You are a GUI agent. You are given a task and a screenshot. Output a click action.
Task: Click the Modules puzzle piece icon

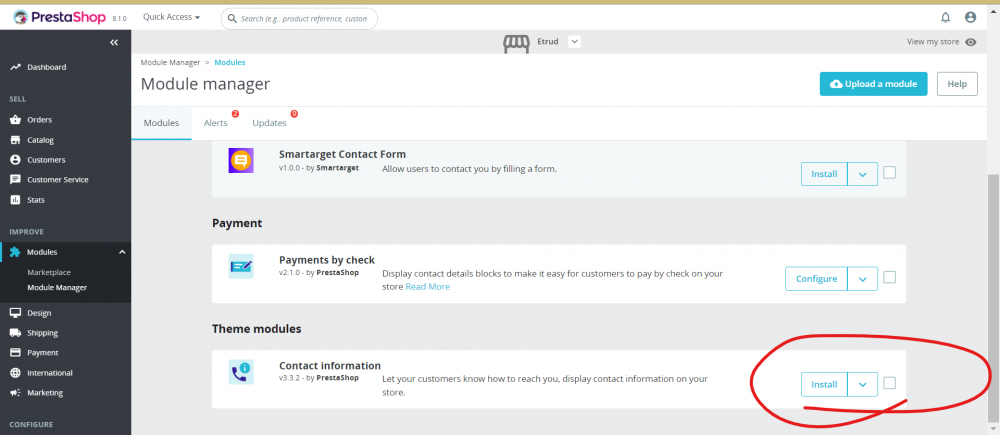[x=15, y=252]
